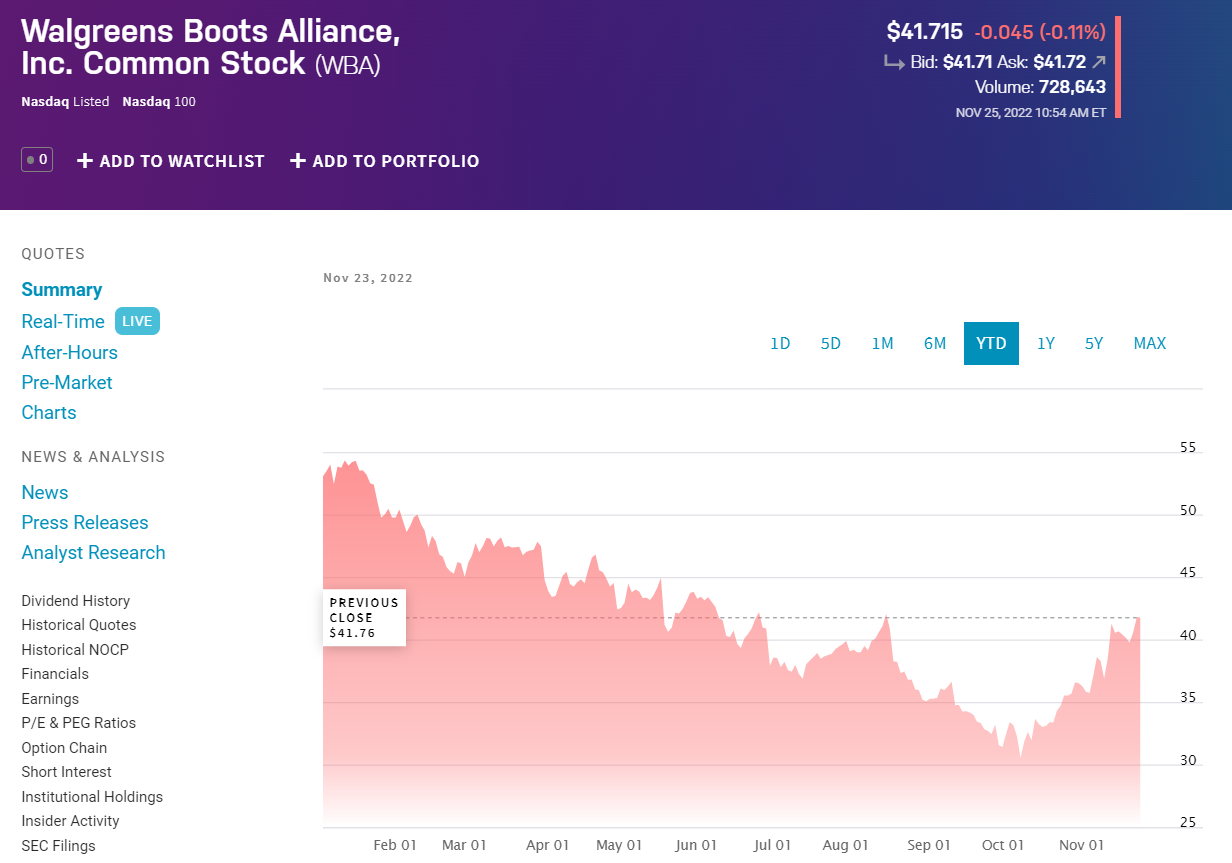
Task: Select the 1D chart range
Action: (x=780, y=343)
